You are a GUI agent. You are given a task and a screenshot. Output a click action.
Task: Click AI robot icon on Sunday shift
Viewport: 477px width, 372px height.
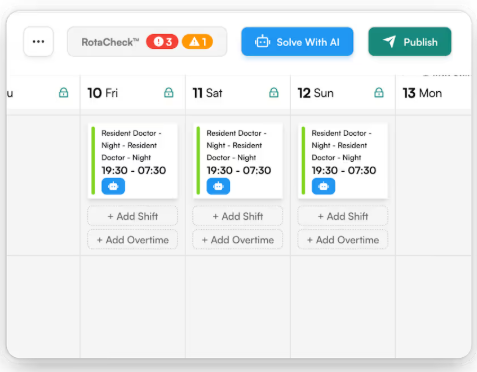323,186
